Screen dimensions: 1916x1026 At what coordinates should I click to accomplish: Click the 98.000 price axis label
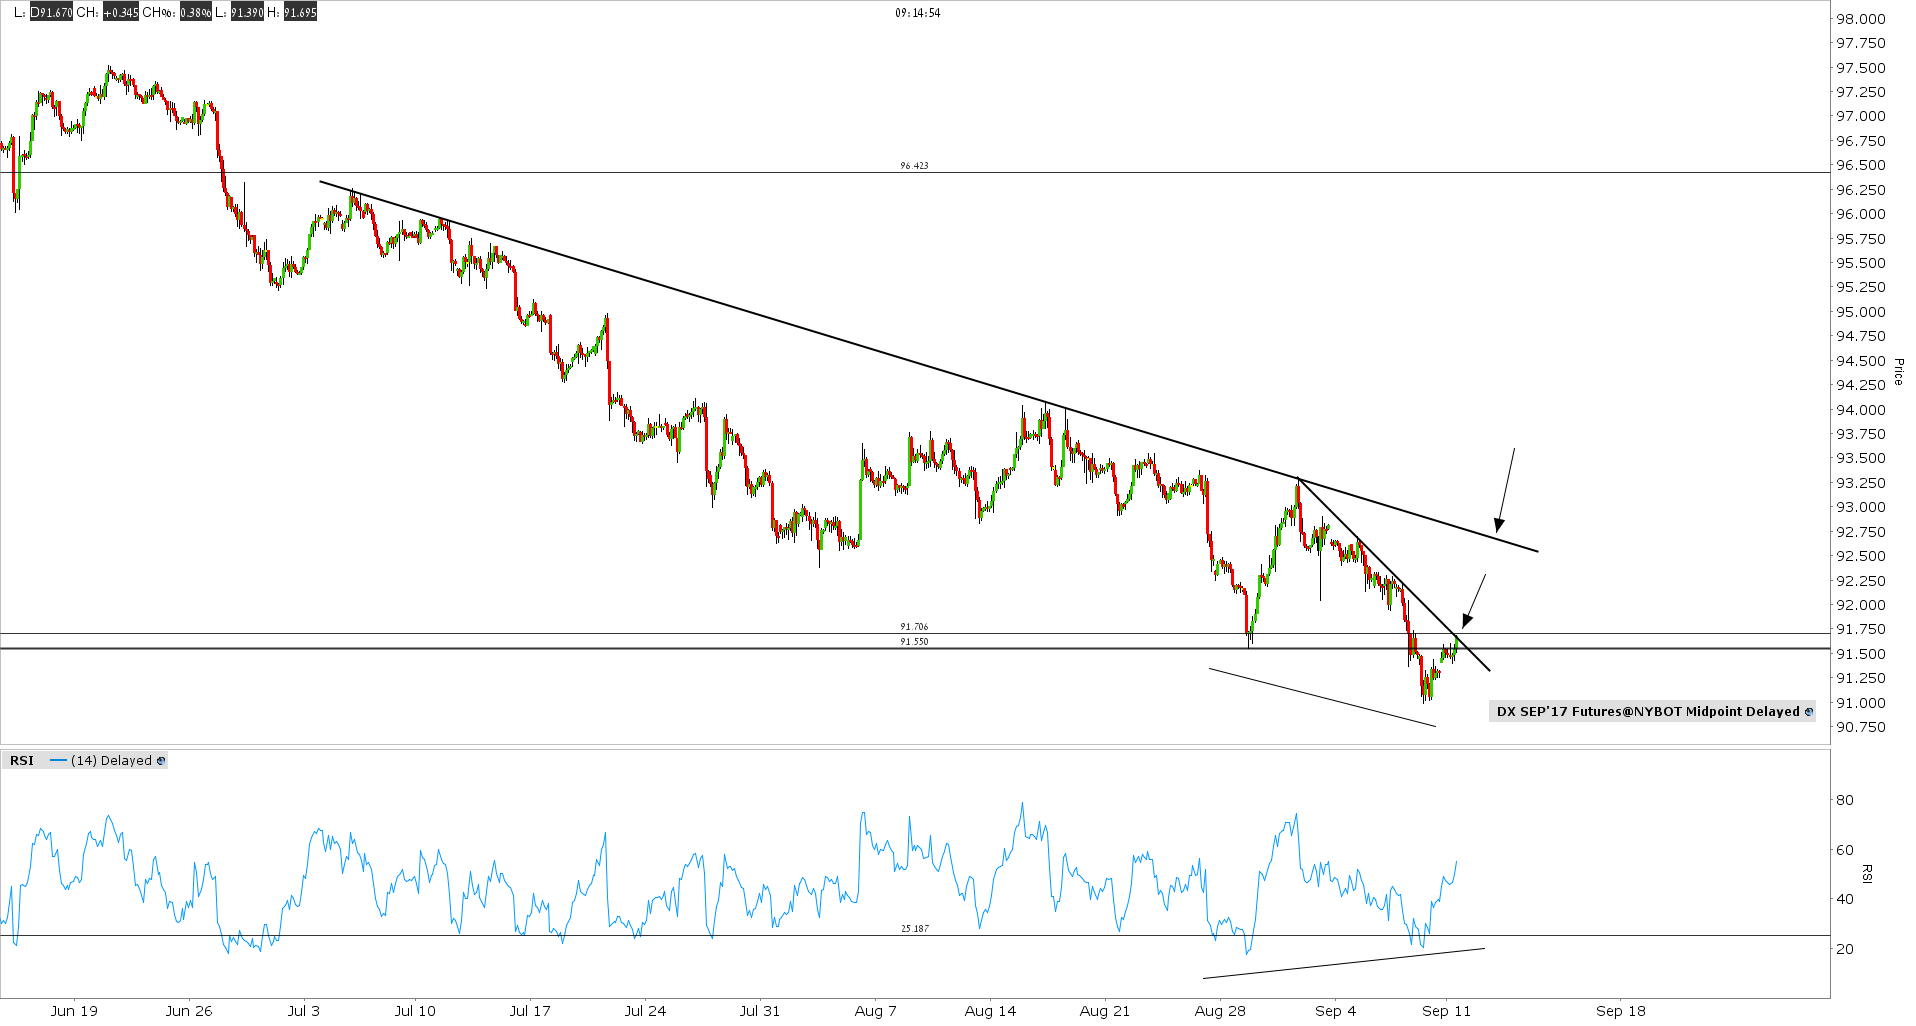coord(1860,19)
